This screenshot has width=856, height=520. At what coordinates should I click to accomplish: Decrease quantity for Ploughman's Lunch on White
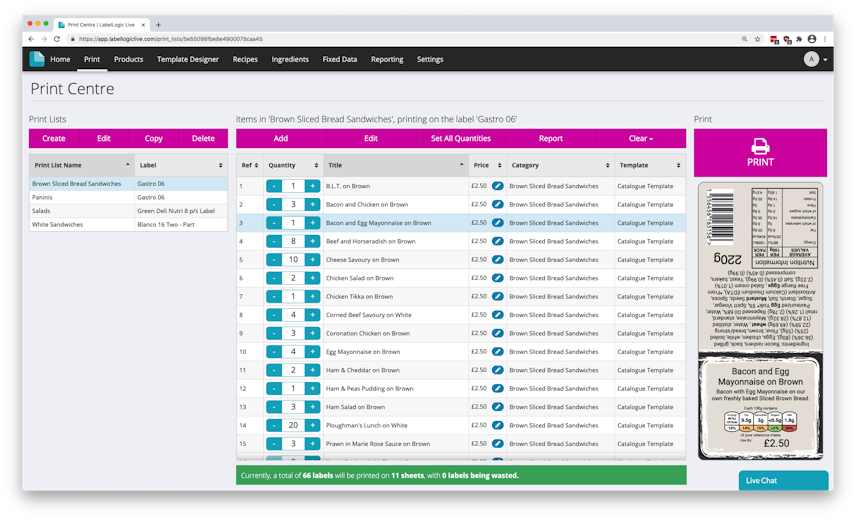tap(274, 426)
